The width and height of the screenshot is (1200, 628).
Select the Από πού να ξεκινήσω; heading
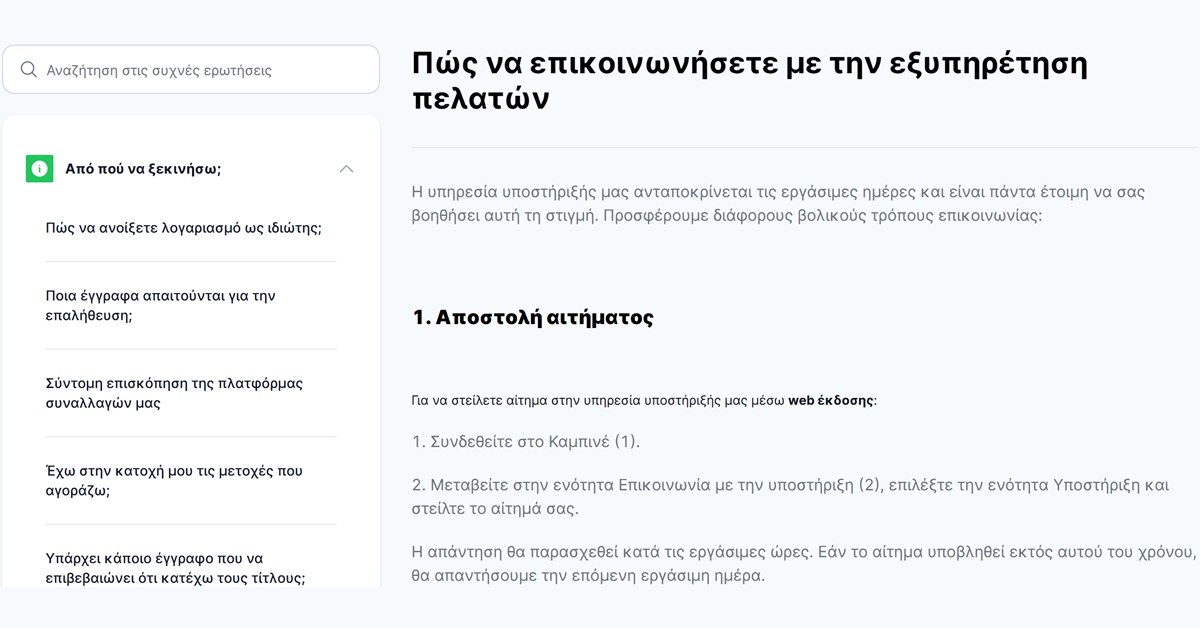pyautogui.click(x=143, y=169)
